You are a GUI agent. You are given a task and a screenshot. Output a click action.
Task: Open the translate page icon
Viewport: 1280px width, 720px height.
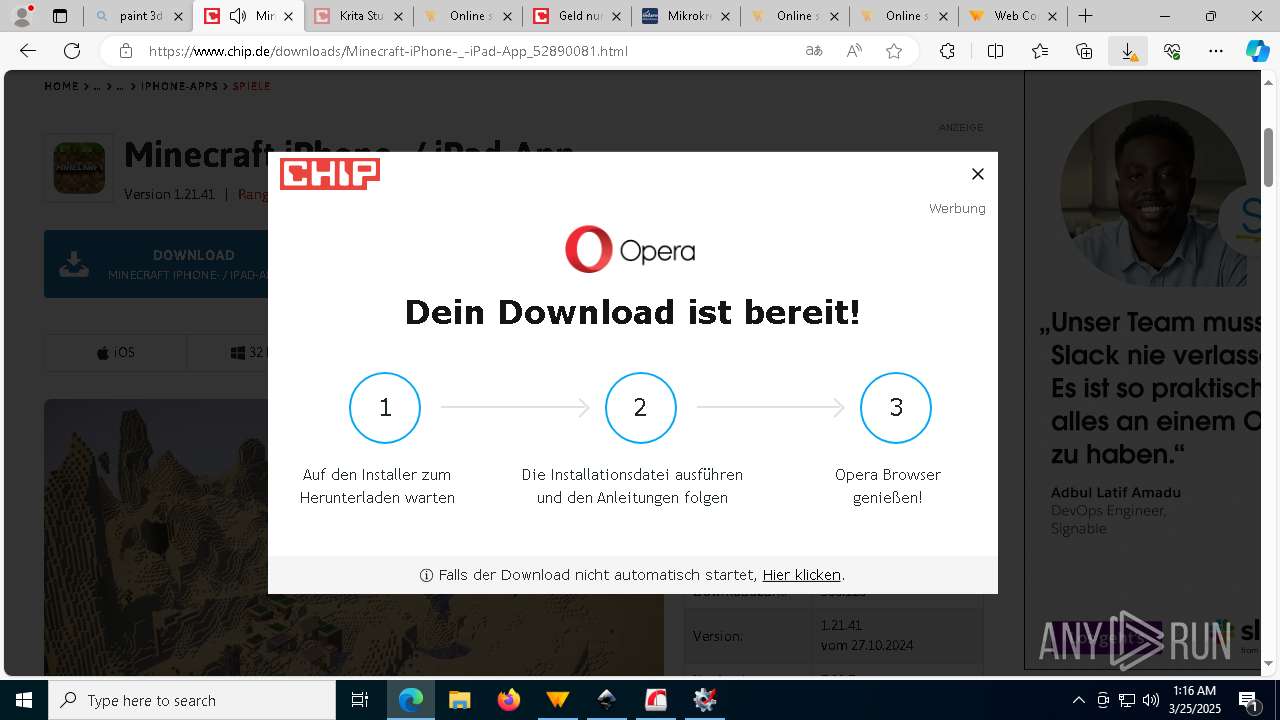814,51
